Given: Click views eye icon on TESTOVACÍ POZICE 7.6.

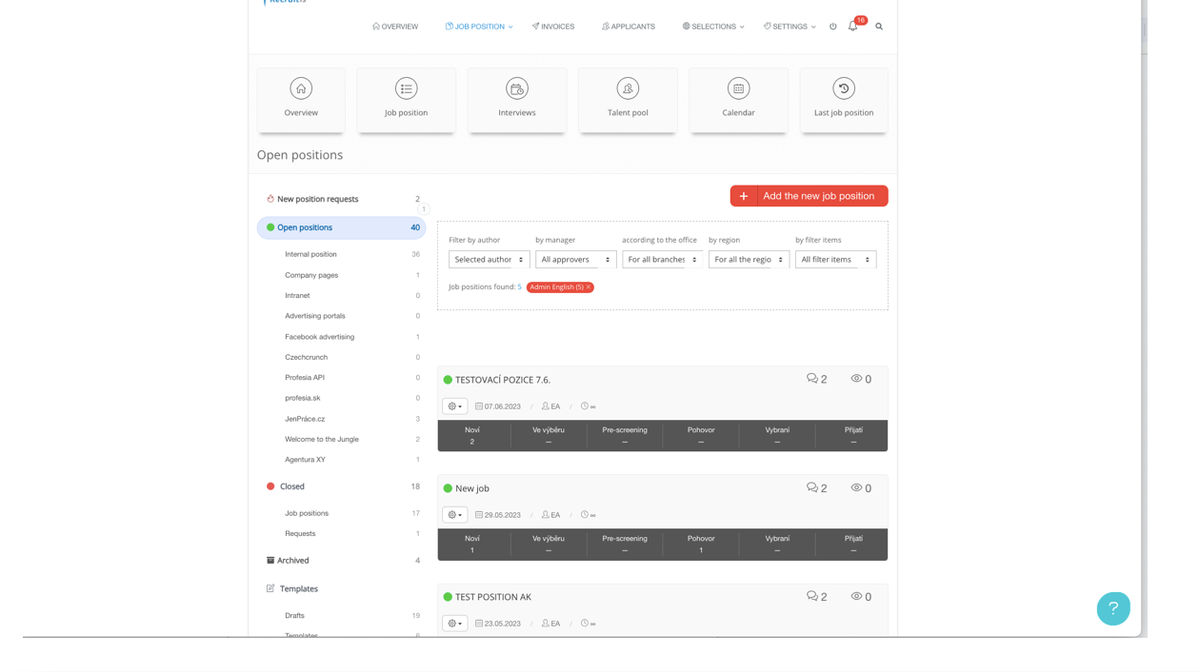Looking at the screenshot, I should [856, 379].
